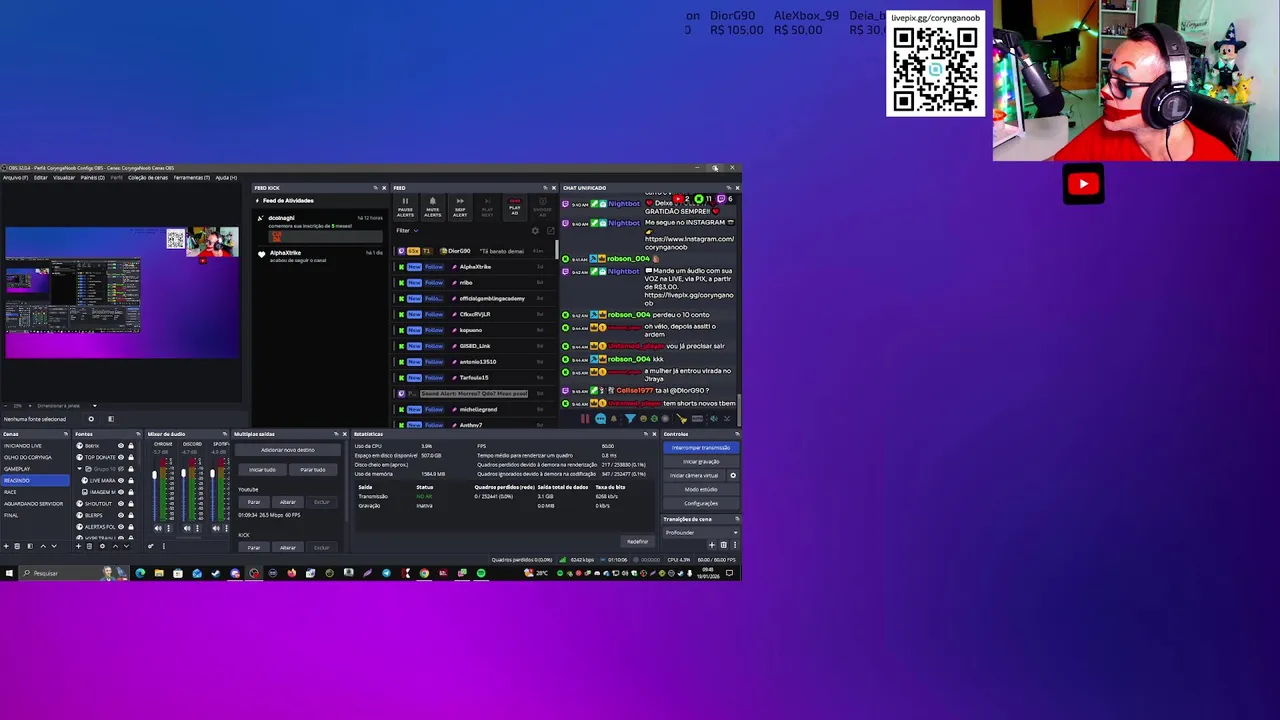Screen dimensions: 1280x720
Task: Select the OLHO DO CORYNGA scene
Action: [x=36, y=457]
